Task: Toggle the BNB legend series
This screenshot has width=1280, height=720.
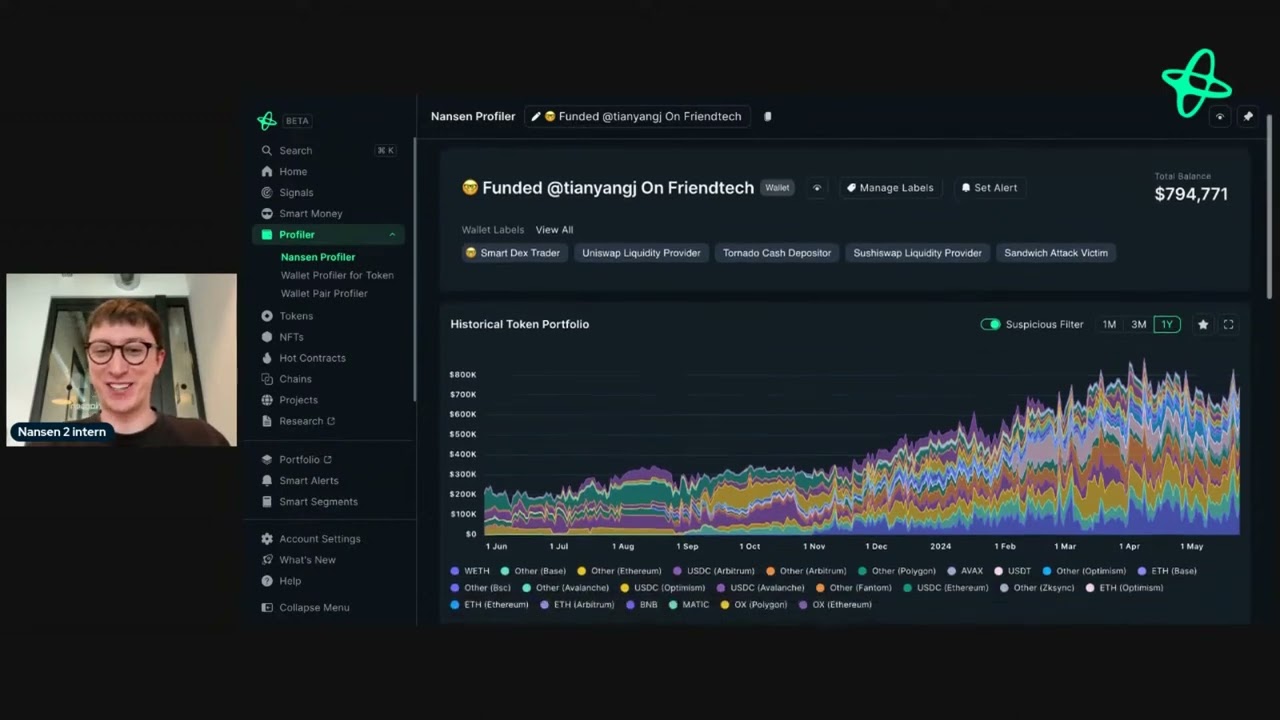Action: point(642,605)
